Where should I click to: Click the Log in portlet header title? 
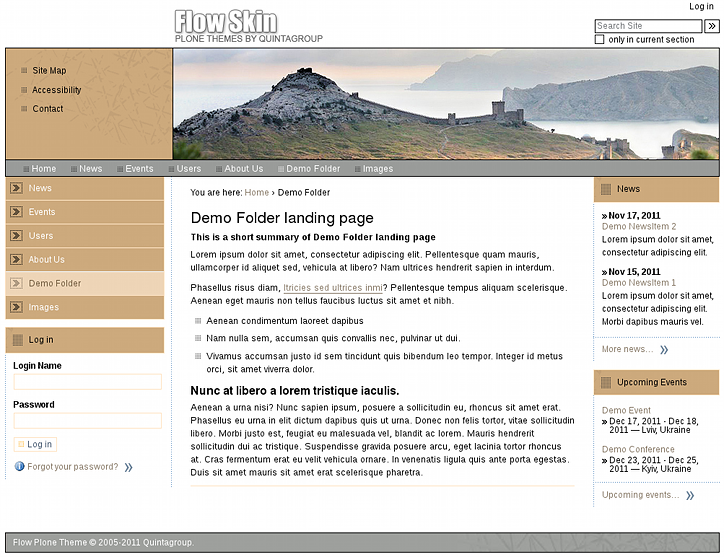click(41, 340)
